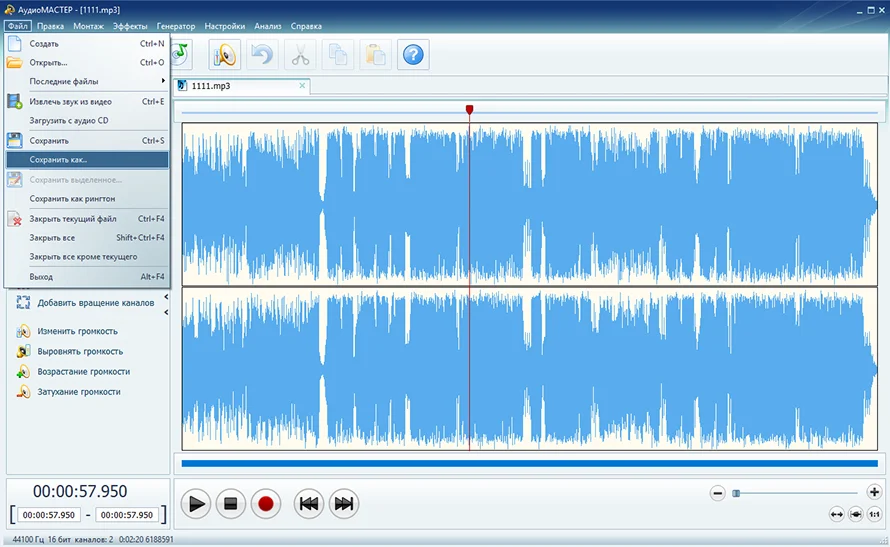Close the 1111.mp3 tab
The image size is (890, 547).
click(x=302, y=86)
